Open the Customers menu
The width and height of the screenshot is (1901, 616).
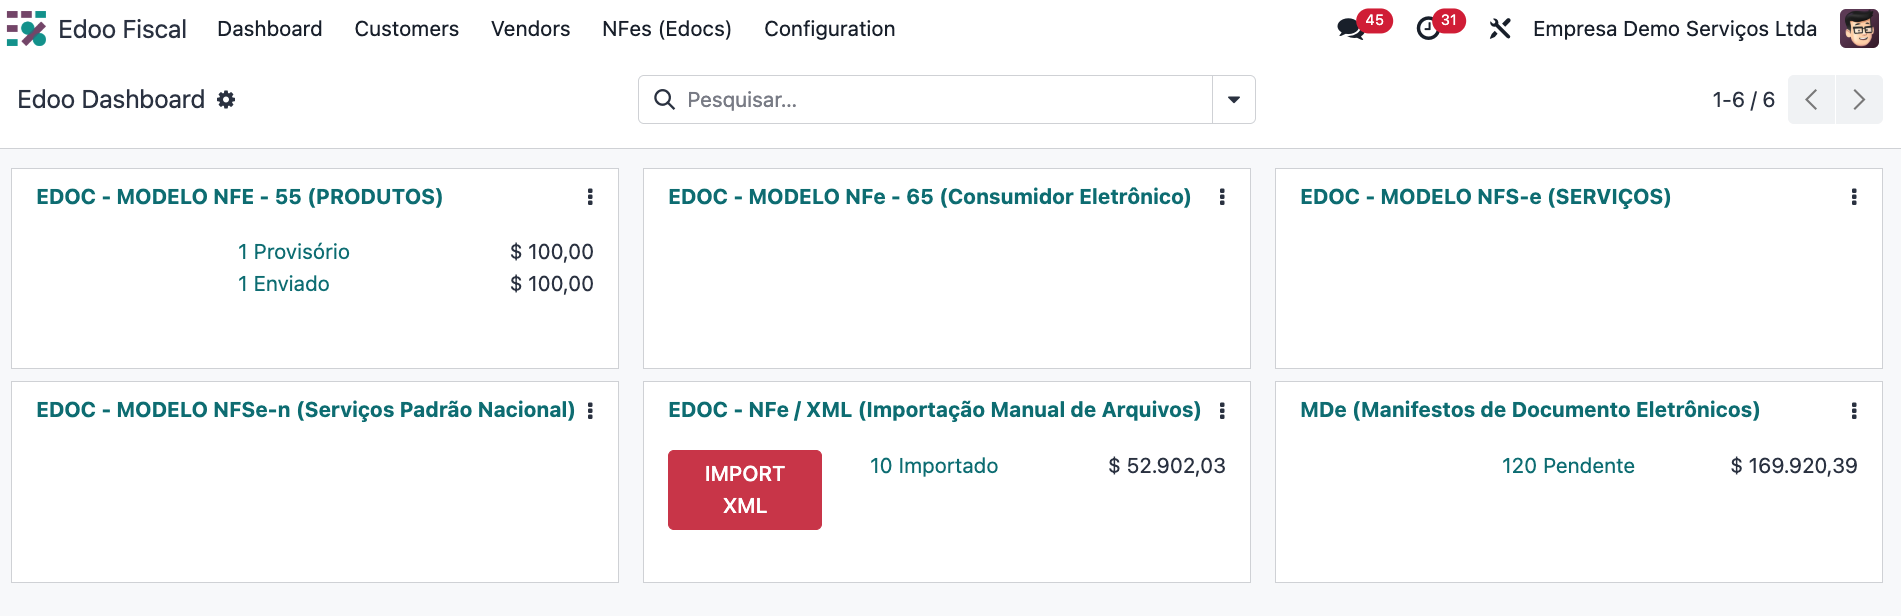coord(406,29)
